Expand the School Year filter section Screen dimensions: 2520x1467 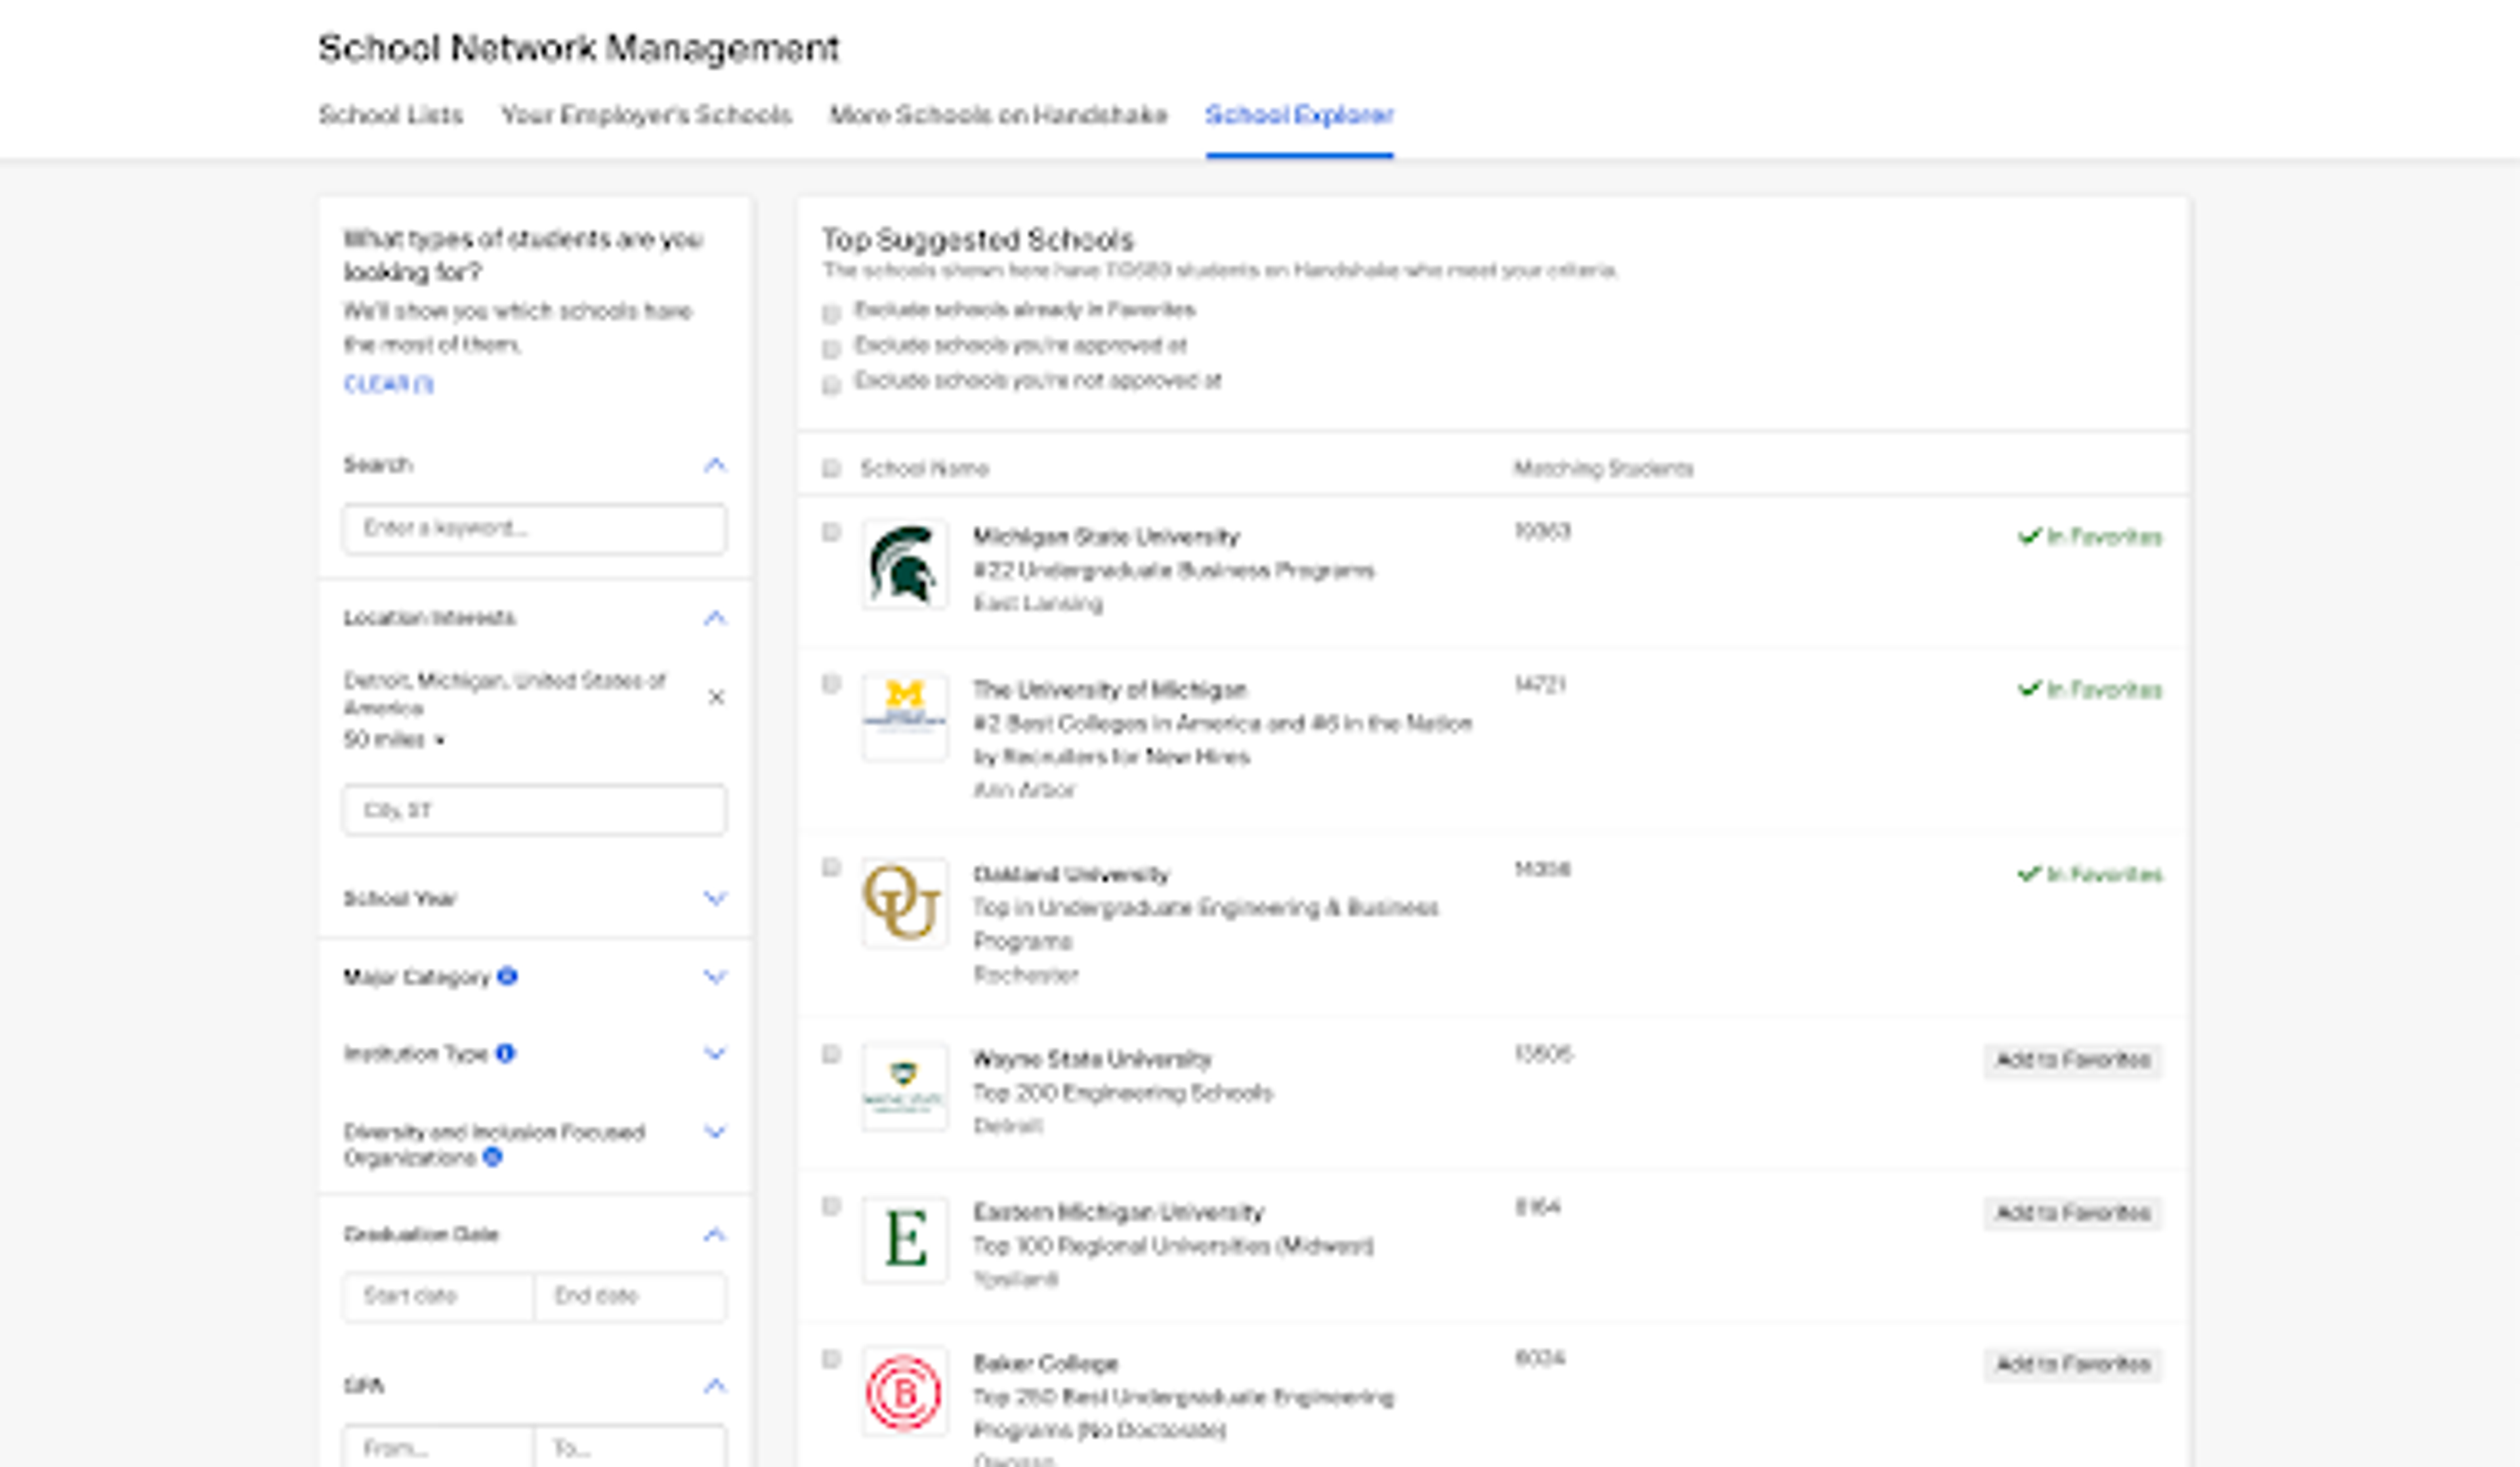click(714, 898)
